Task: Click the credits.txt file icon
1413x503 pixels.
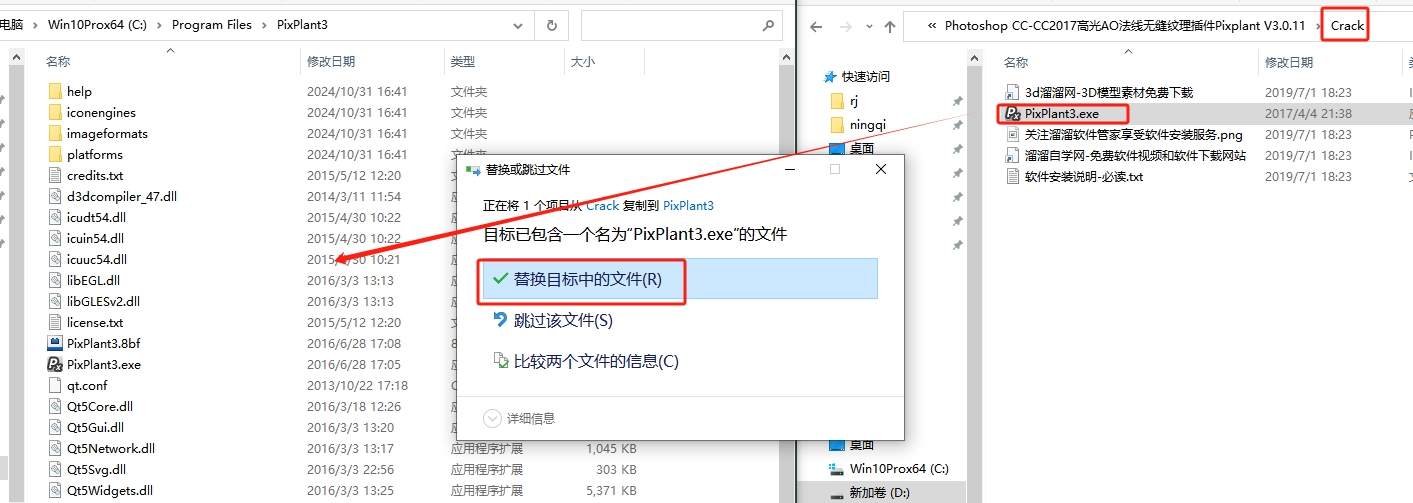Action: [x=56, y=175]
